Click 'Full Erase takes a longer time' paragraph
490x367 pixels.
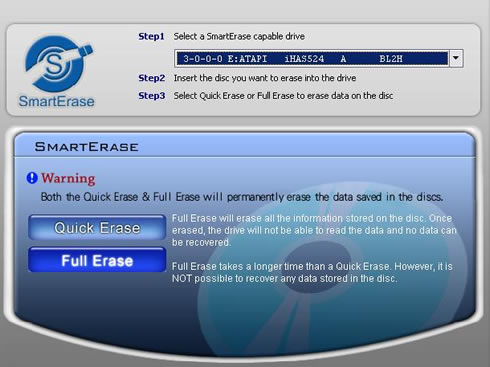[312, 272]
